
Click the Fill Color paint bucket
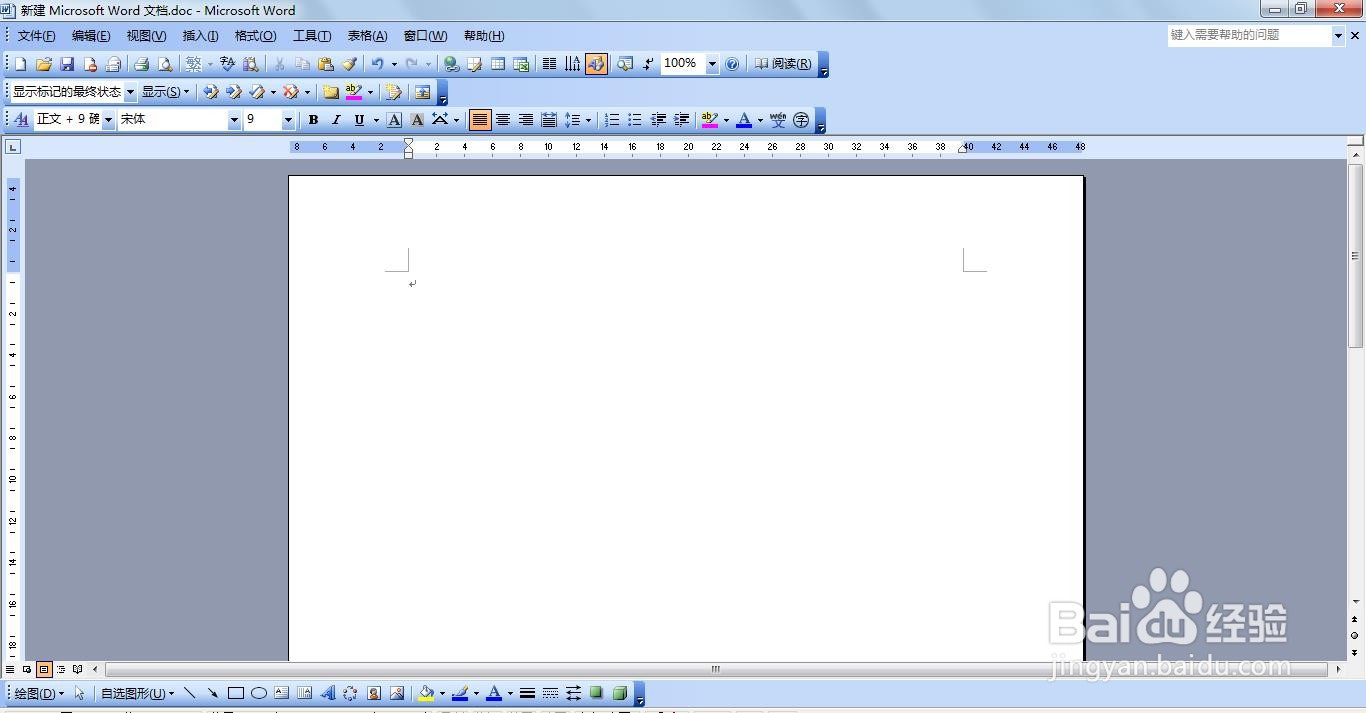coord(426,693)
